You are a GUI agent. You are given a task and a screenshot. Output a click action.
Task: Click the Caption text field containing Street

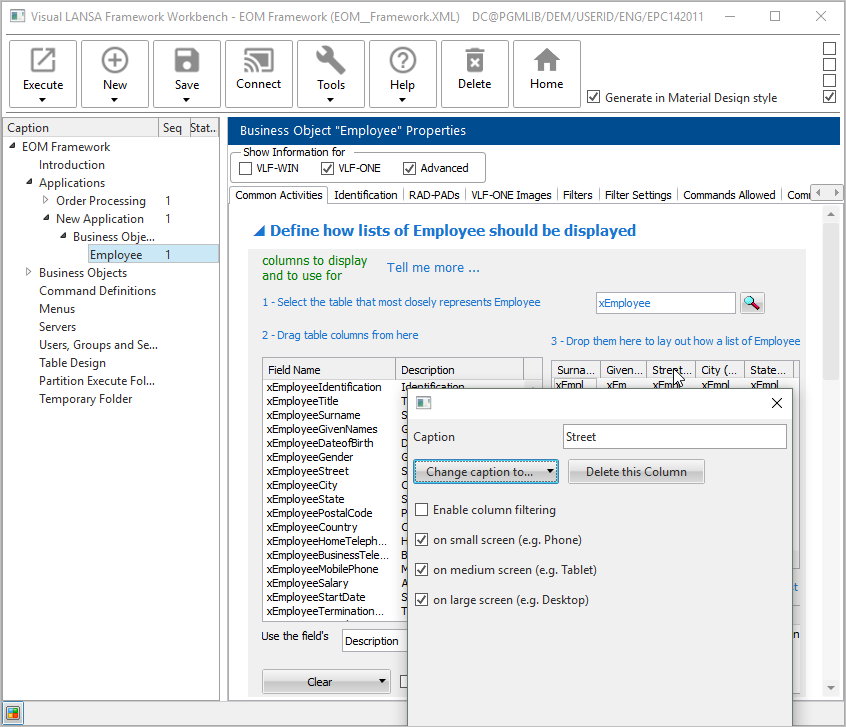point(674,437)
